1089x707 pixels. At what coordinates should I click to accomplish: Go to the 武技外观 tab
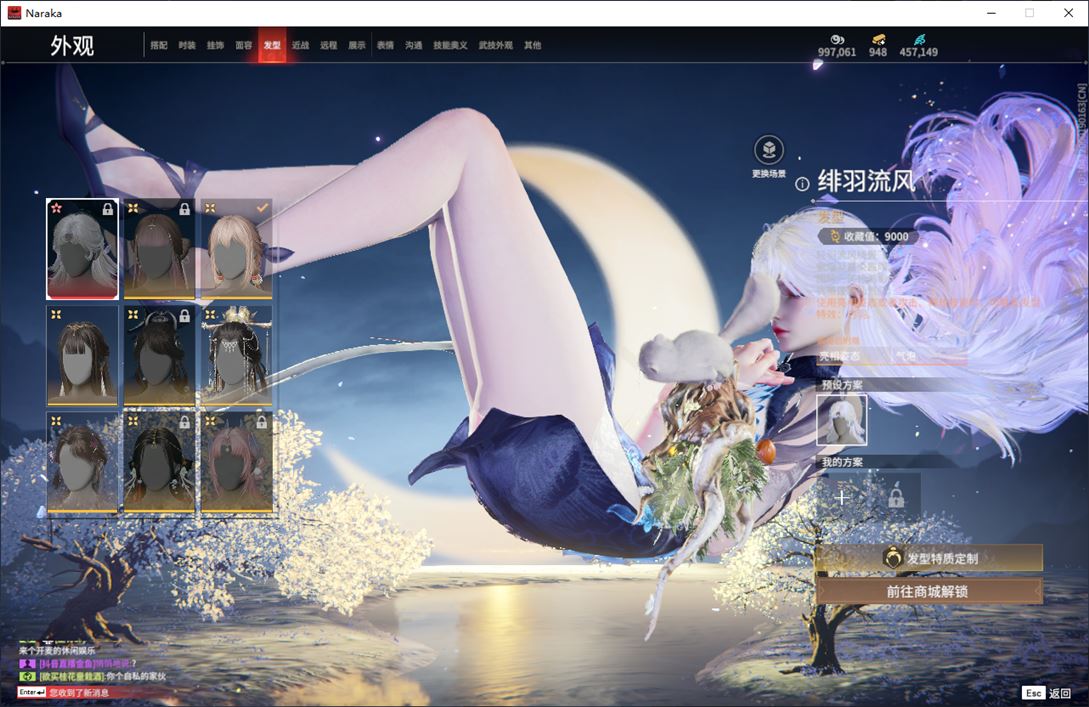point(495,46)
